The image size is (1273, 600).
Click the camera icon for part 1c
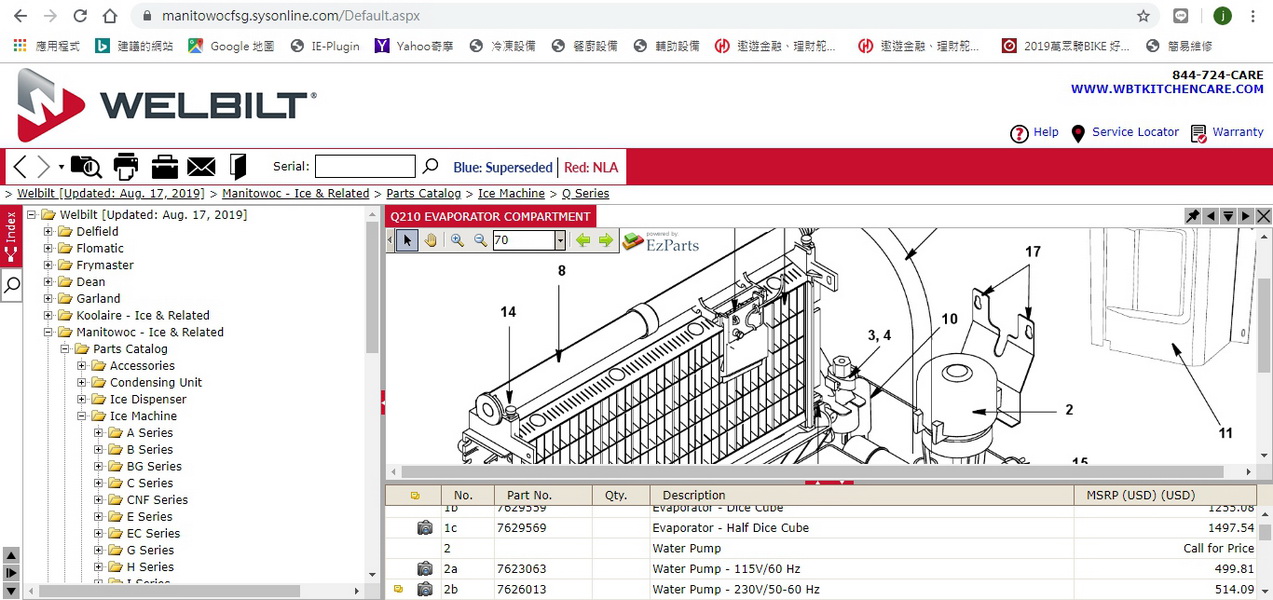[x=425, y=528]
